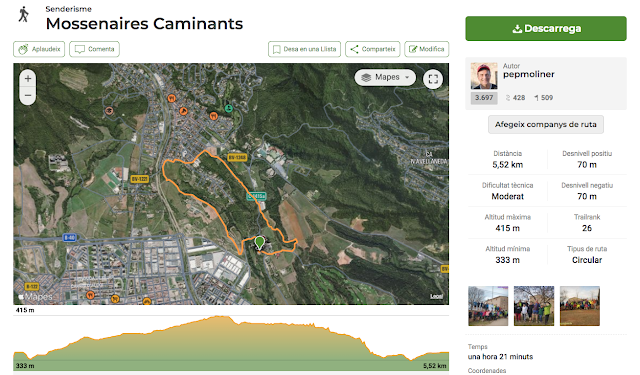Click the green start marker on the route
This screenshot has height=375, width=640.
[260, 242]
